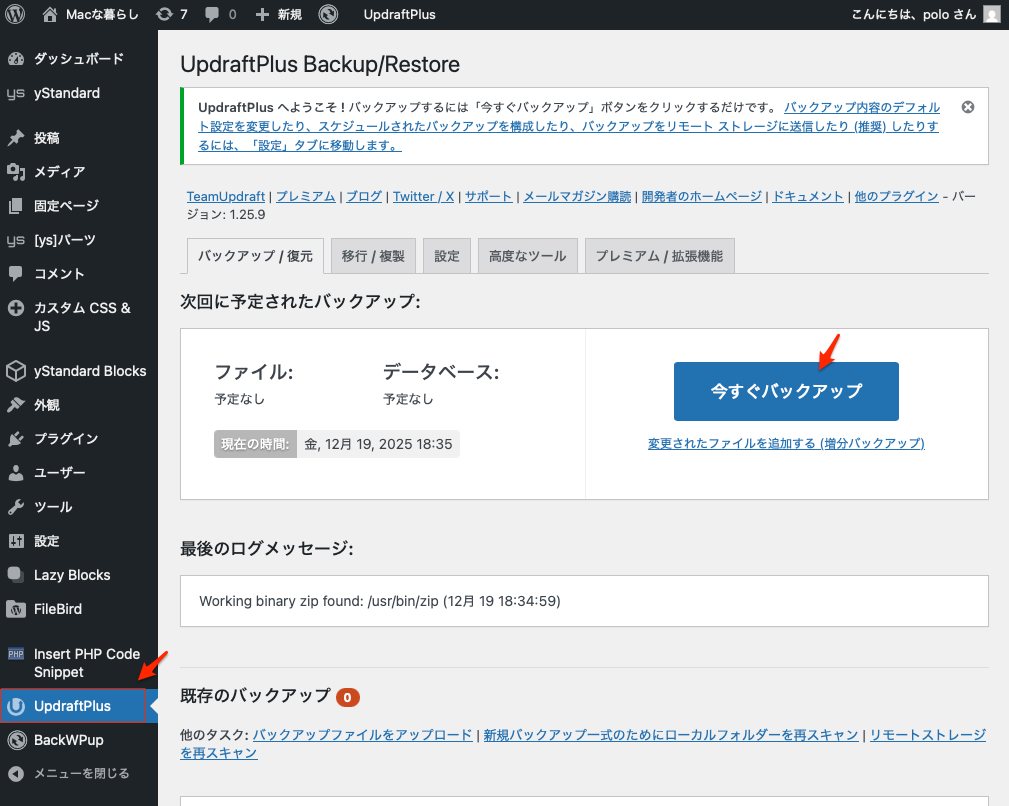This screenshot has width=1009, height=806.
Task: Select the プレミアム / 拡張機能 tab
Action: [x=659, y=256]
